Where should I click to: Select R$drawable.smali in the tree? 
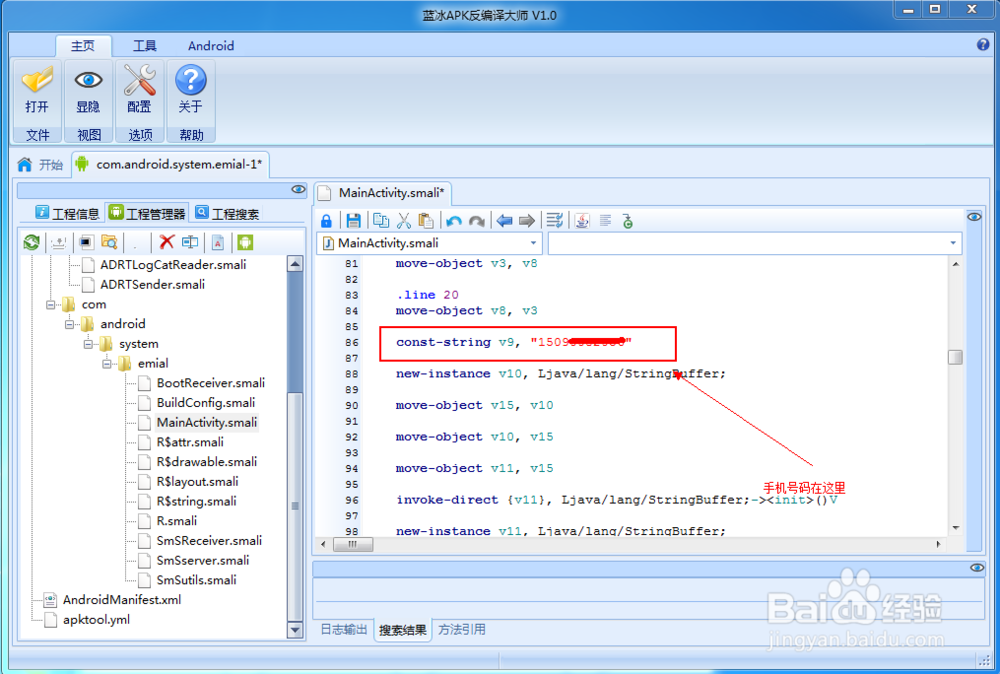[x=207, y=462]
